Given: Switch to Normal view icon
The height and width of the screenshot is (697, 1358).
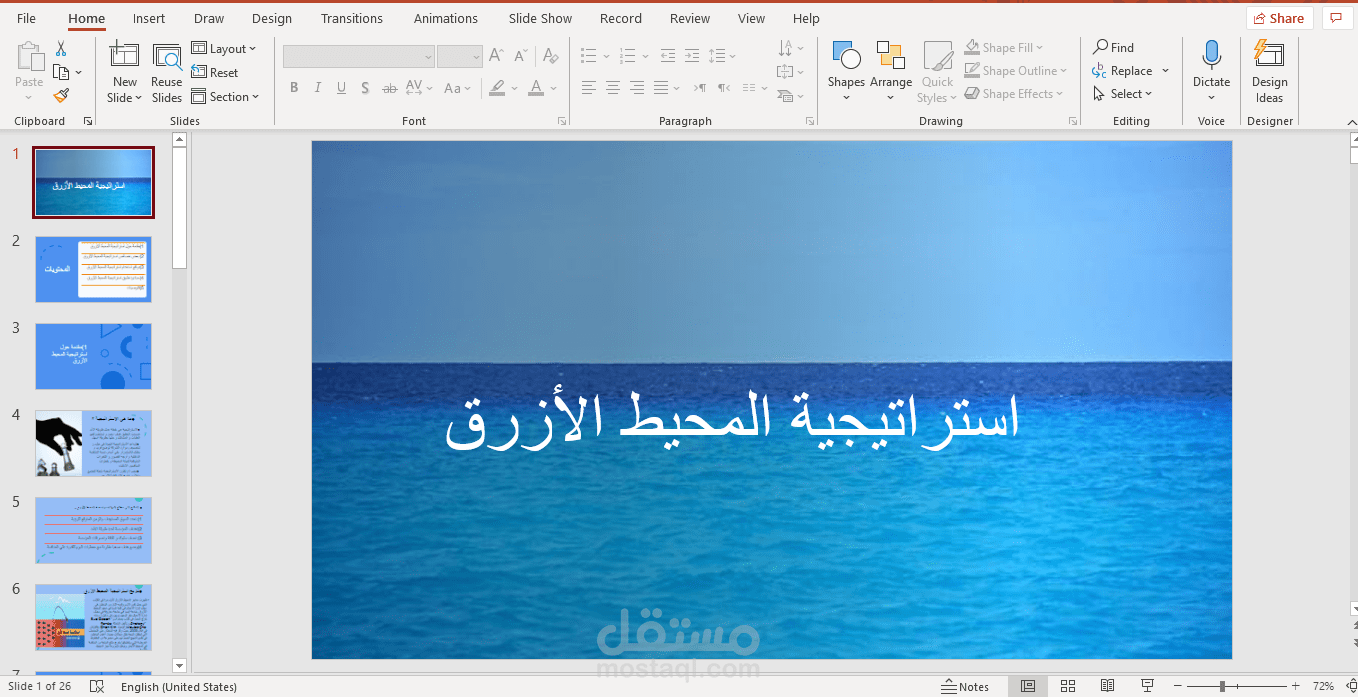Looking at the screenshot, I should coord(1028,686).
